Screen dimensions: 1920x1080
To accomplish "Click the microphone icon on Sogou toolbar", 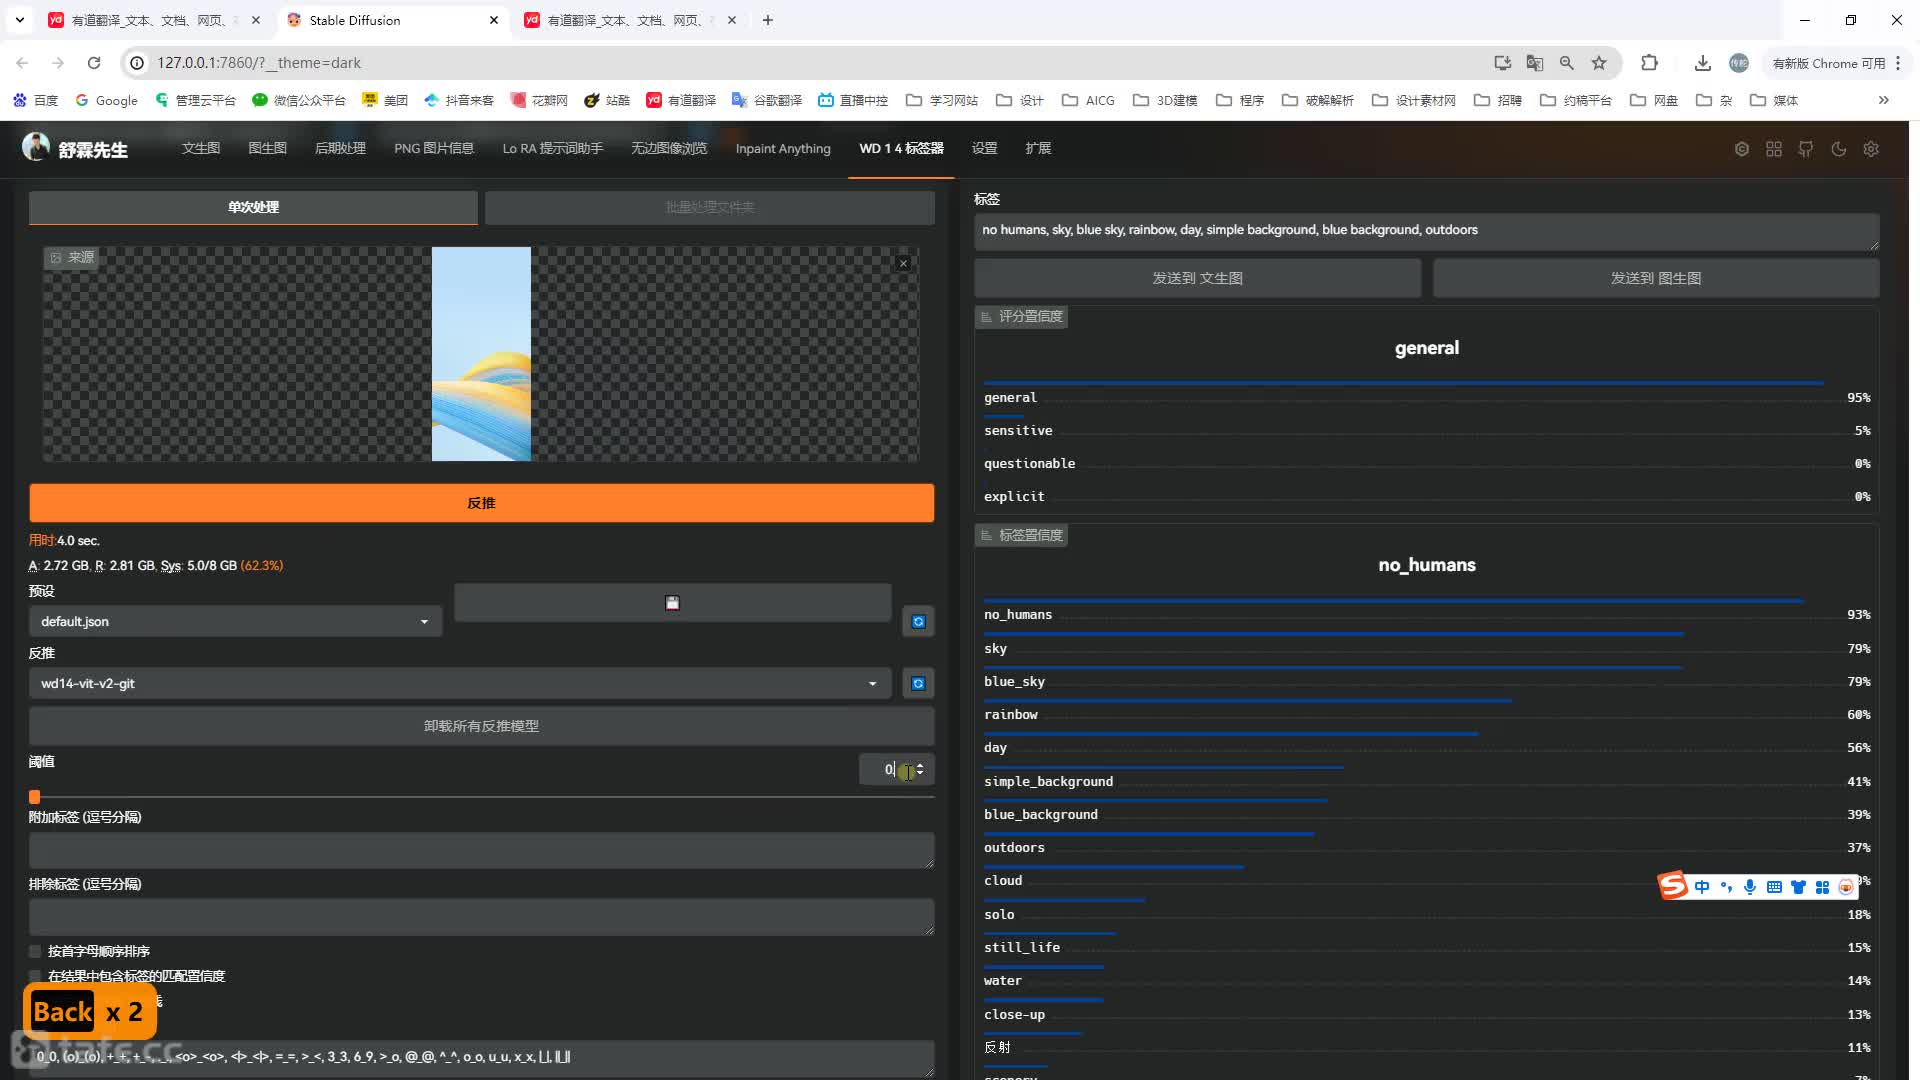I will [1750, 887].
